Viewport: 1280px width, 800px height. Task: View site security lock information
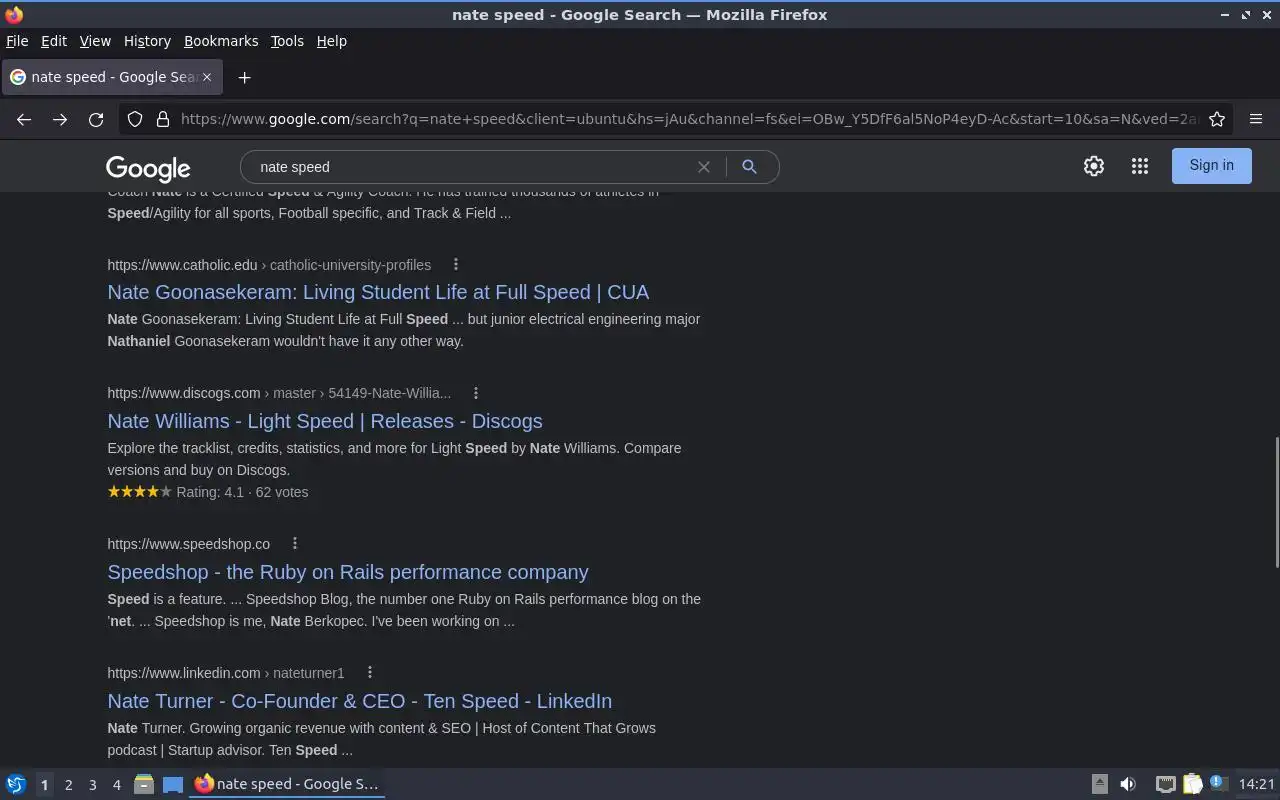pyautogui.click(x=163, y=119)
